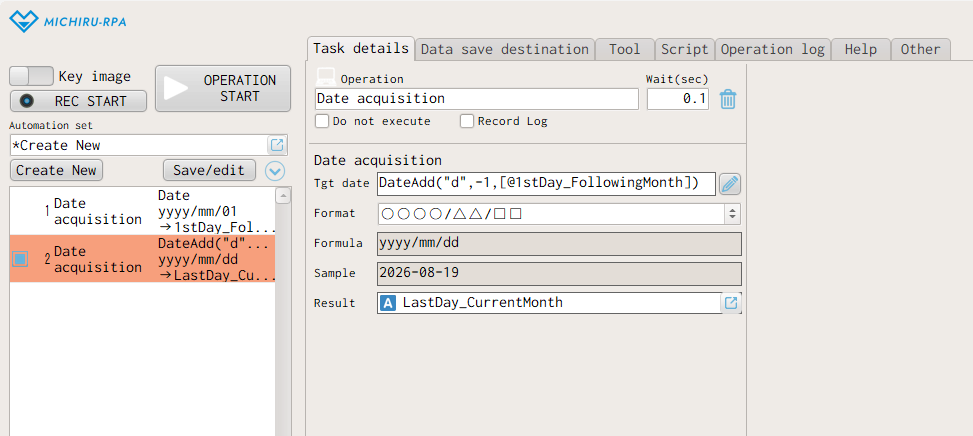Click the Create New button

[x=56, y=170]
